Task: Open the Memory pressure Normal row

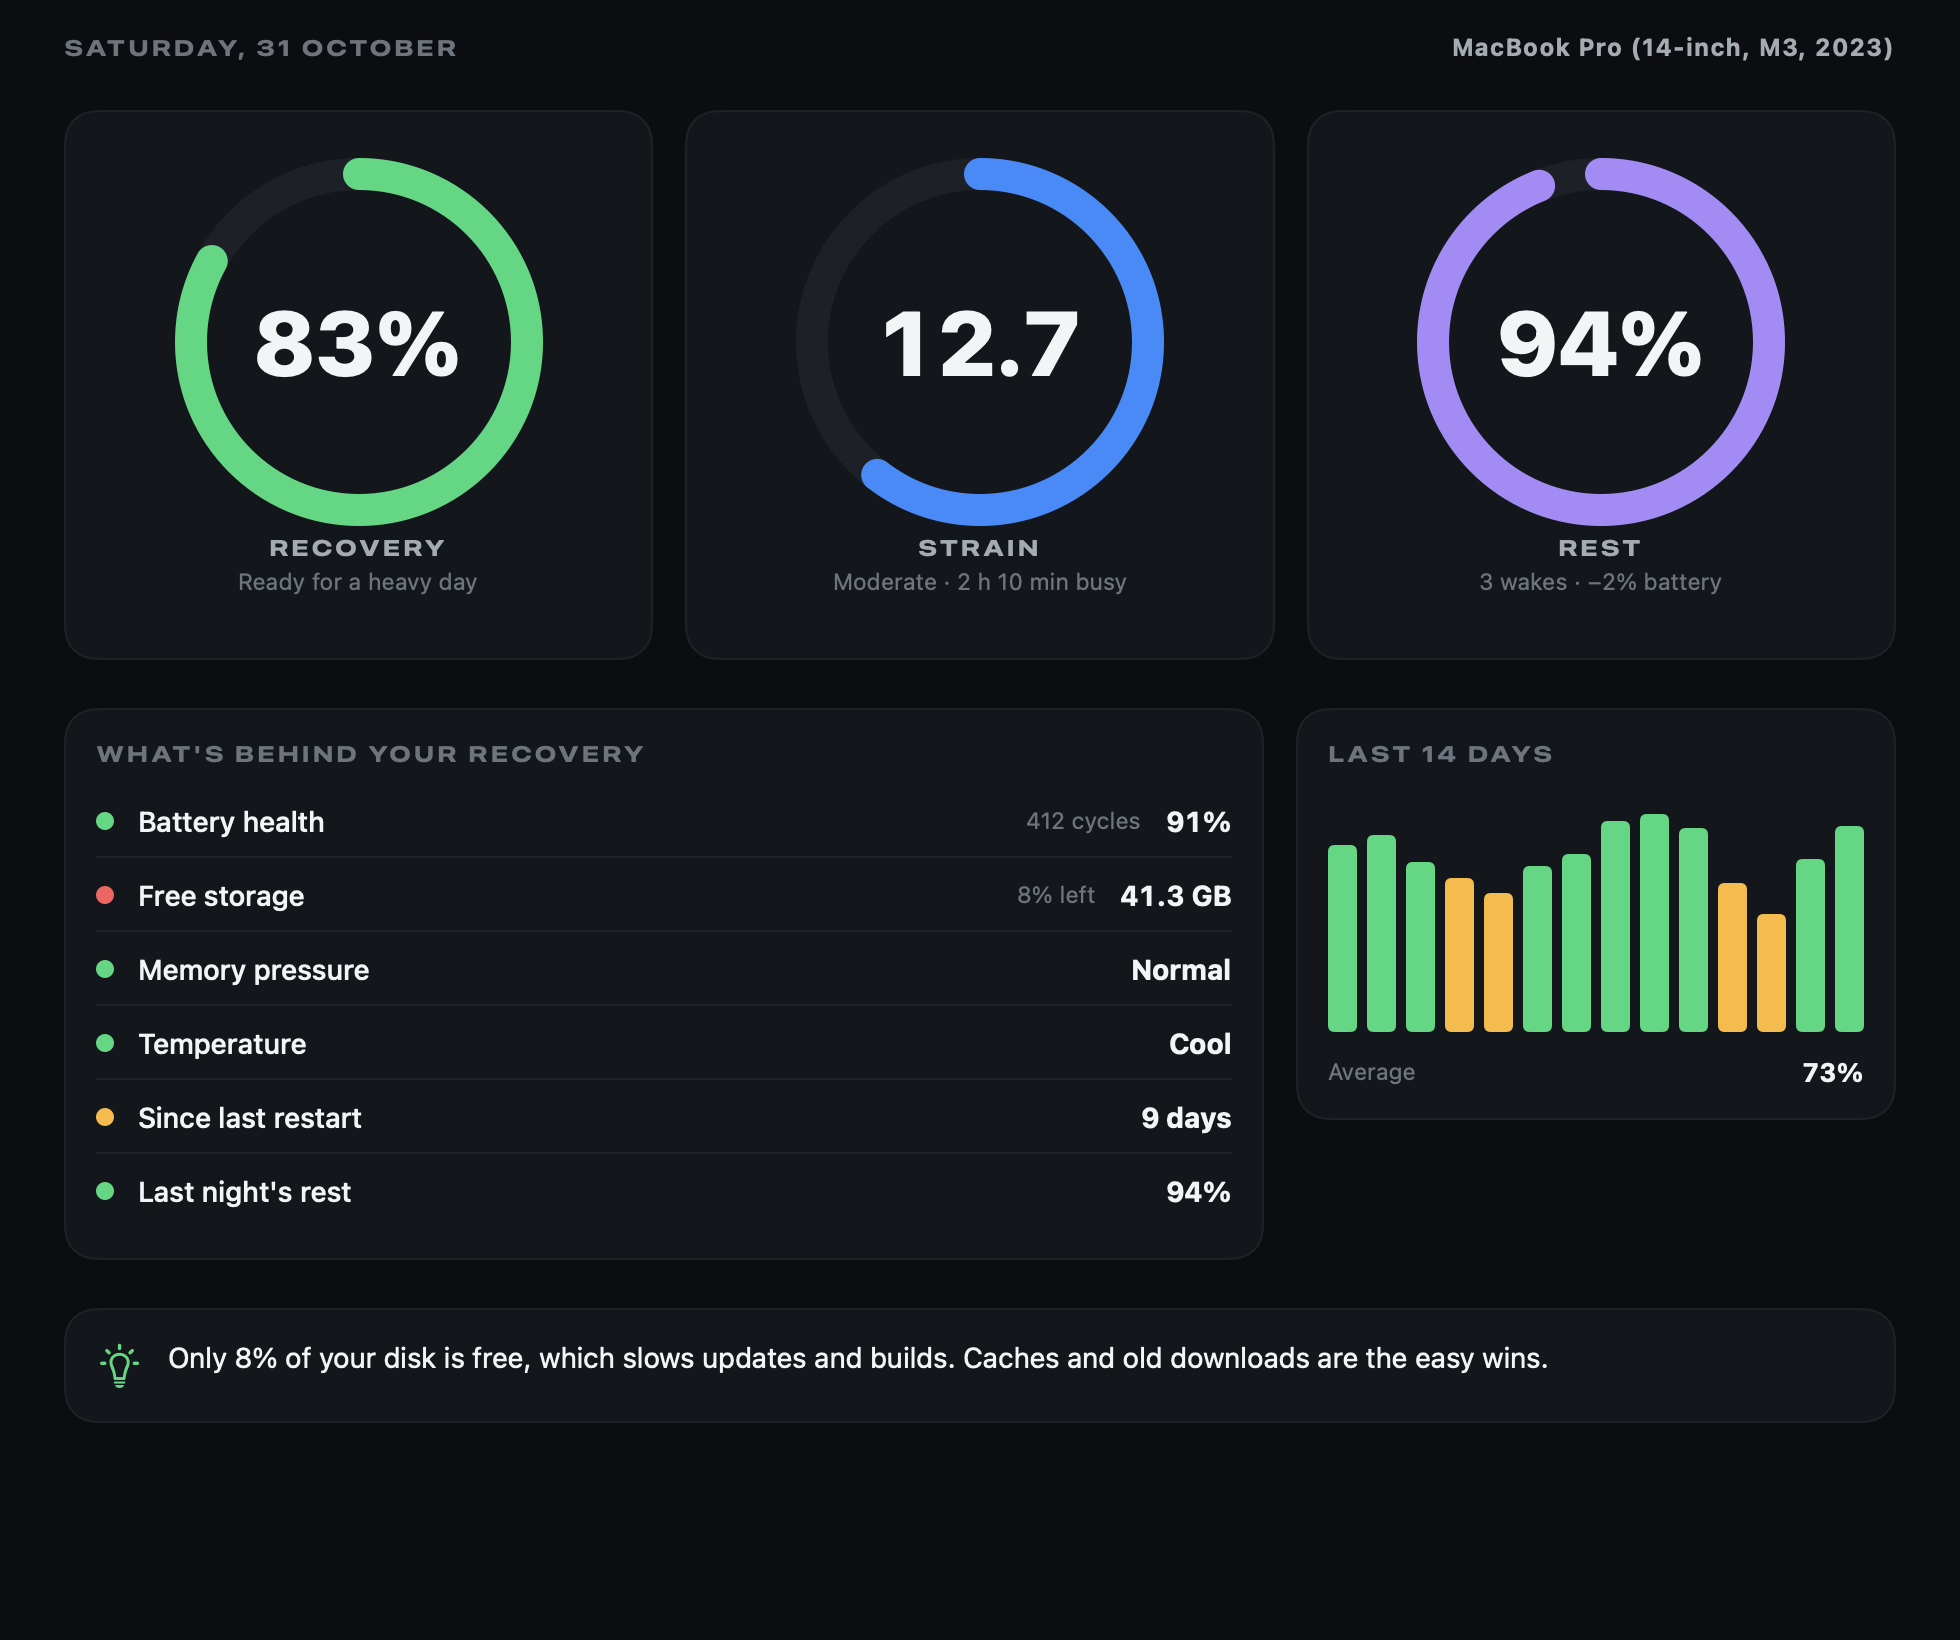Action: (x=664, y=969)
